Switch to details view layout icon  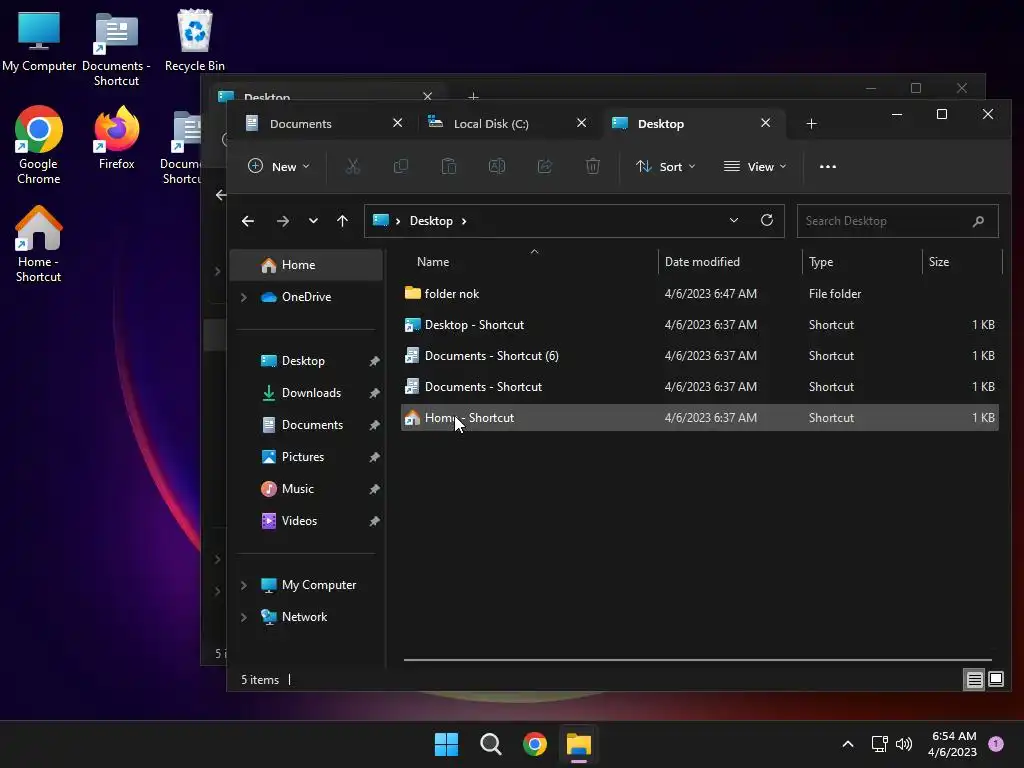tap(974, 680)
